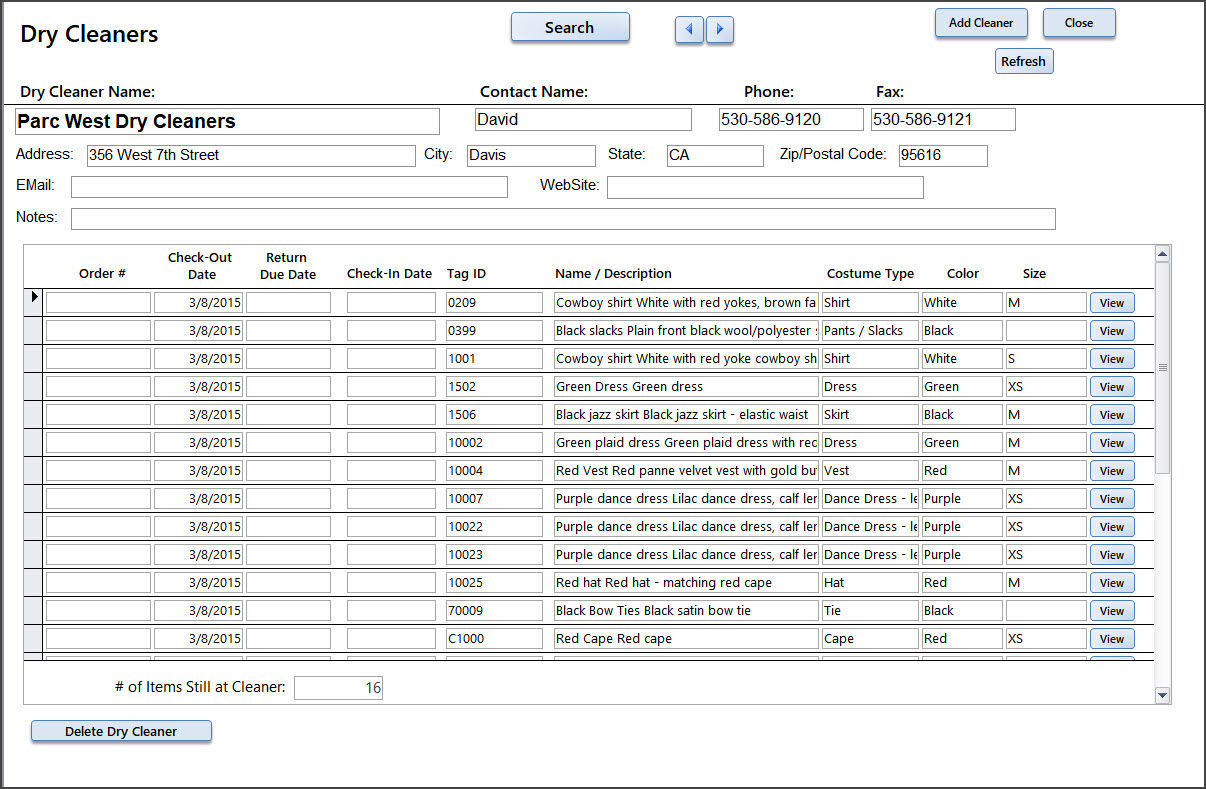
Task: Focus the Notes field
Action: coord(562,219)
